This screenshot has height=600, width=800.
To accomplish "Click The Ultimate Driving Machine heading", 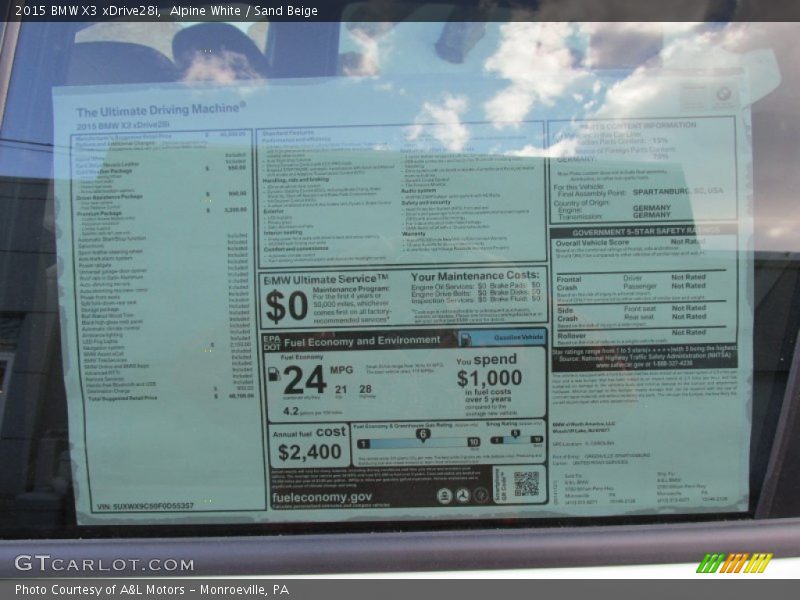I will 160,110.
